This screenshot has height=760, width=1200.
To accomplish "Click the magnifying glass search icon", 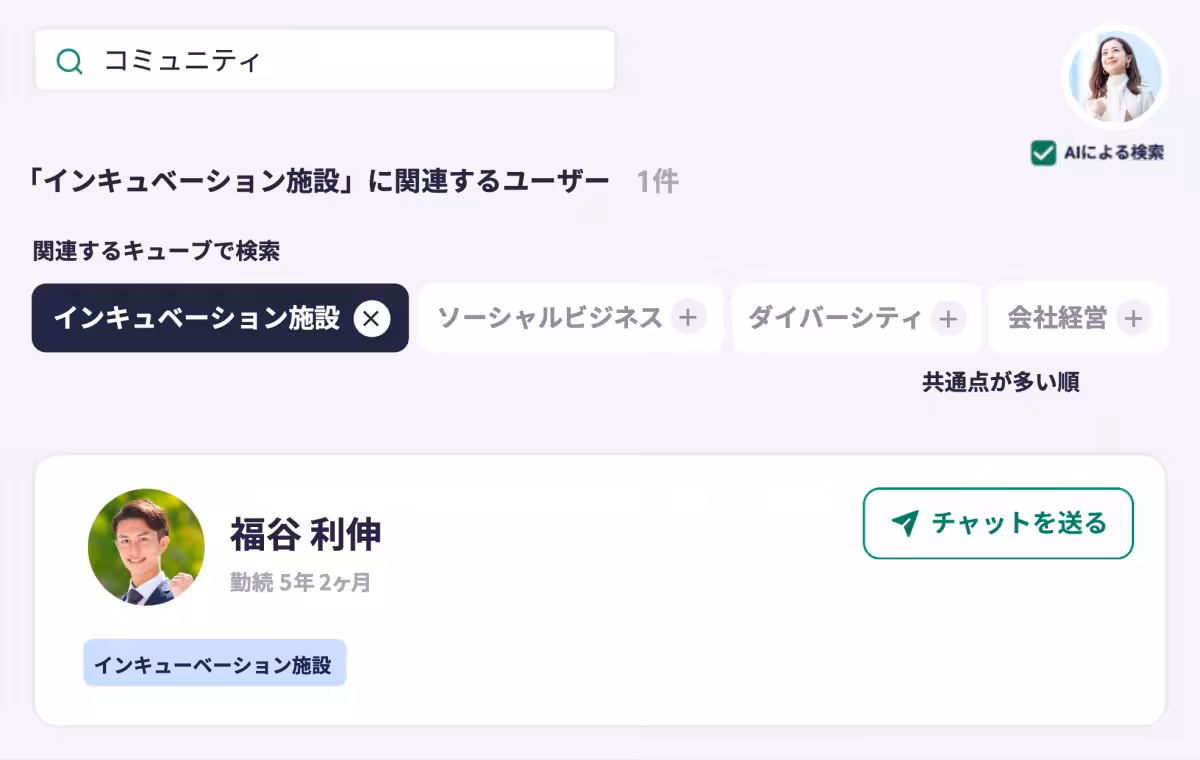I will 68,61.
